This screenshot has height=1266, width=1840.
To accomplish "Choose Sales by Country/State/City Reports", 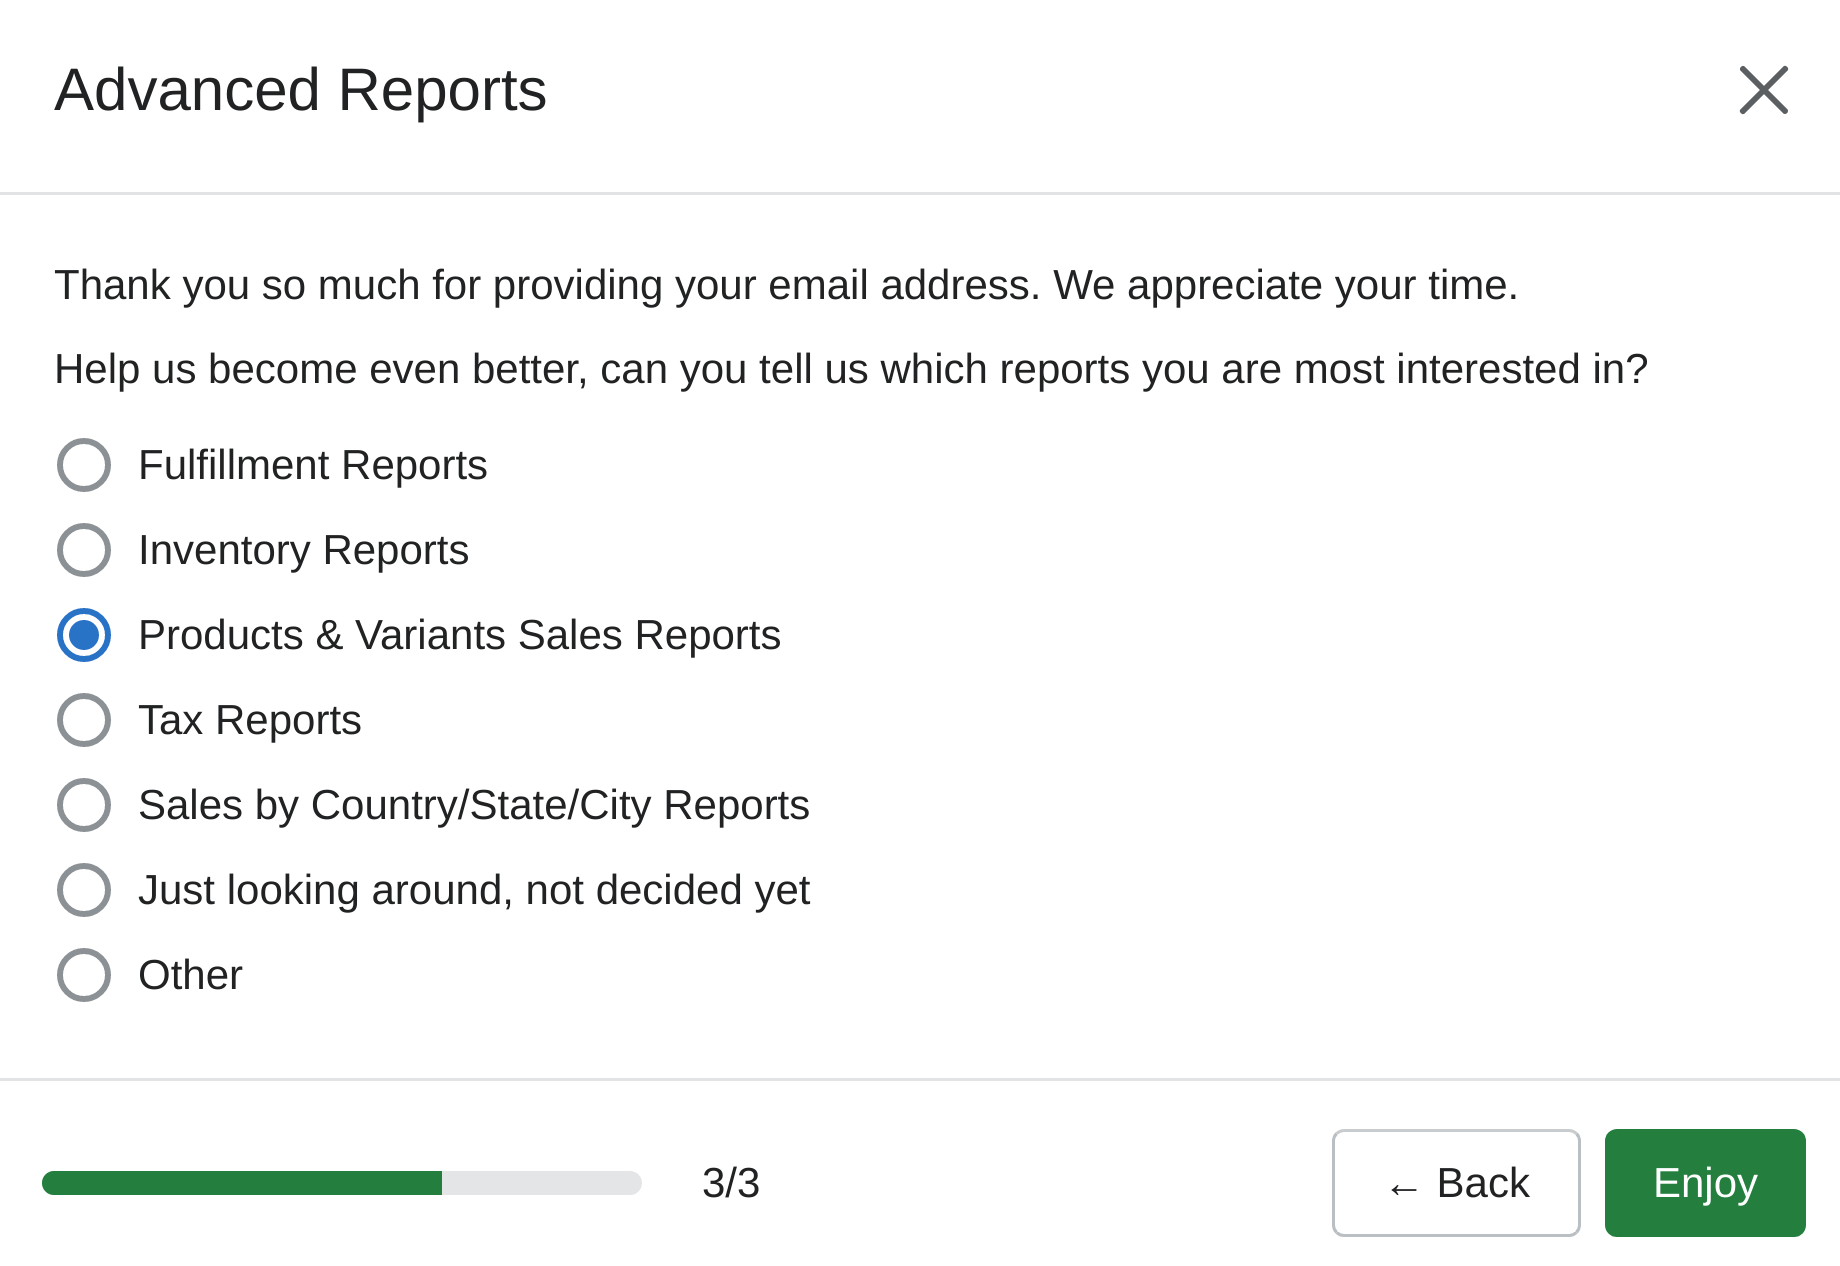I will pyautogui.click(x=84, y=804).
